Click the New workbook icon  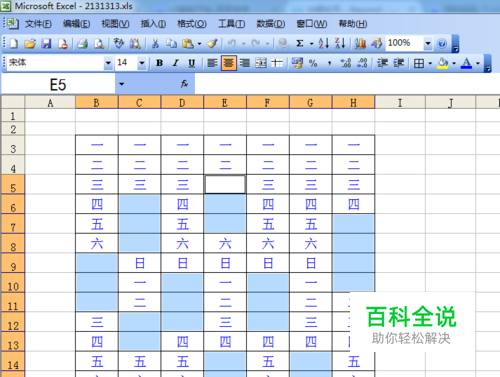14,43
